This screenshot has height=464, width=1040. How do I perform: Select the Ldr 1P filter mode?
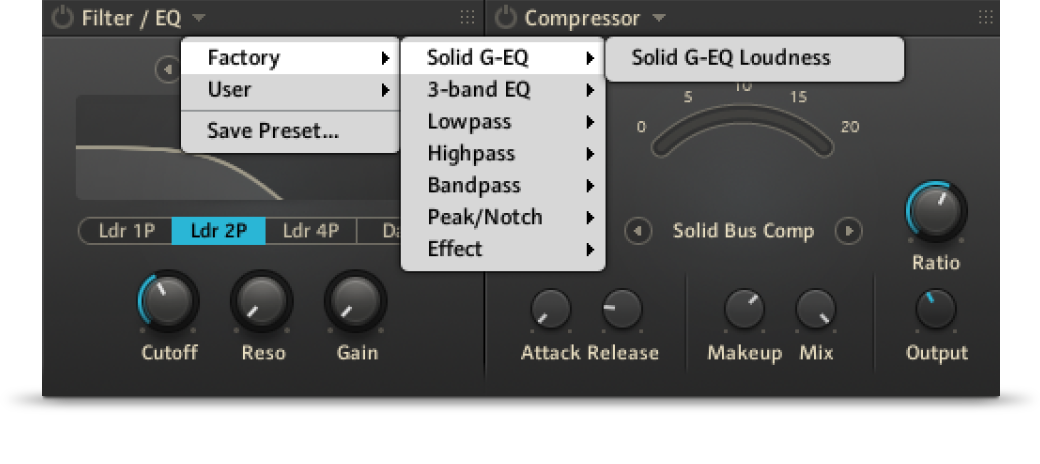pos(126,231)
